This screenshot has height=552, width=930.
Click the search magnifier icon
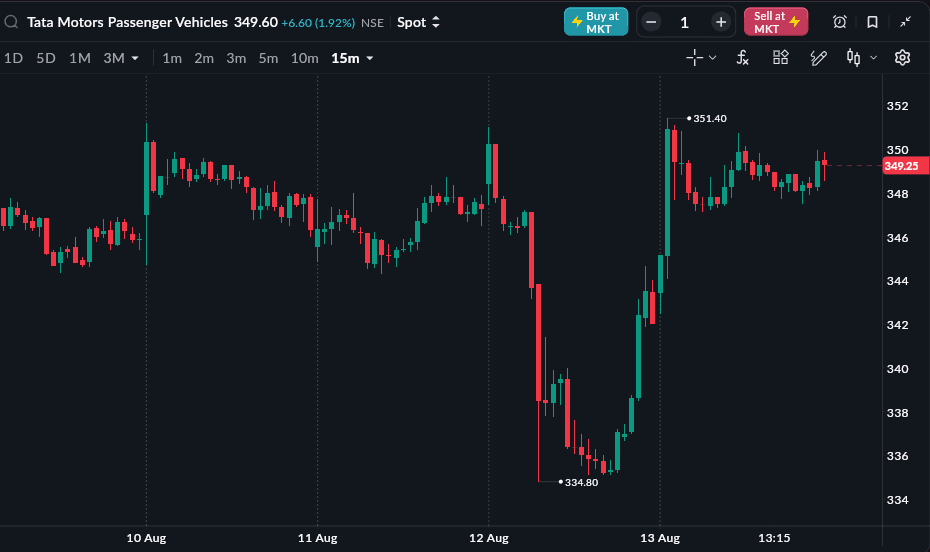(11, 23)
